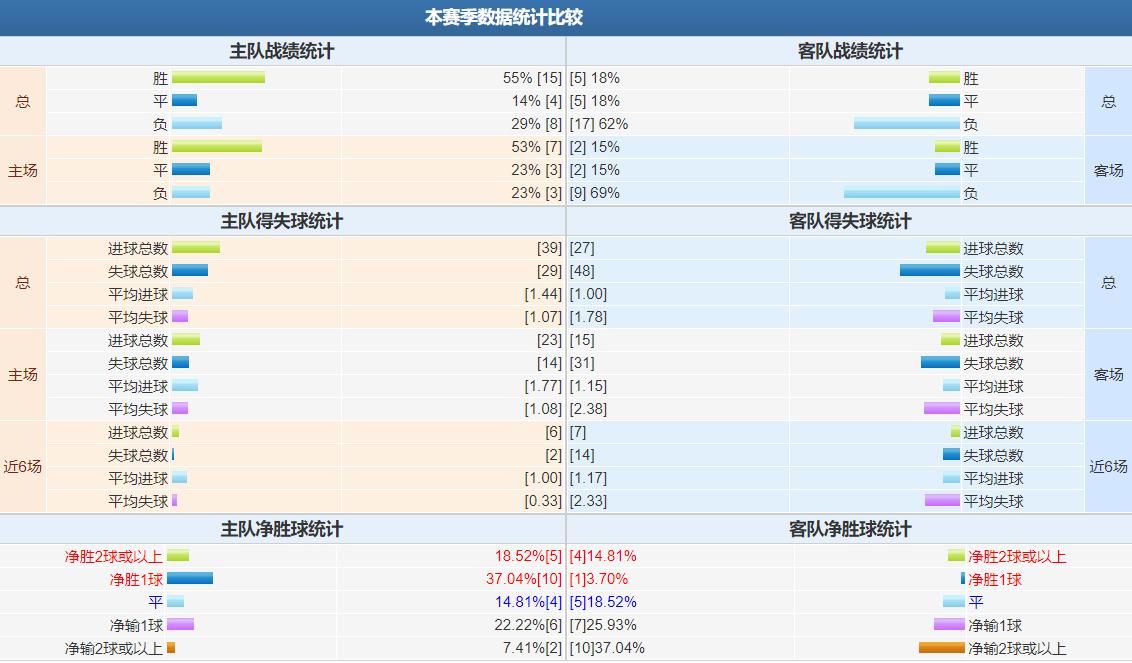Click the light blue 负 bar for away totals

coord(903,123)
